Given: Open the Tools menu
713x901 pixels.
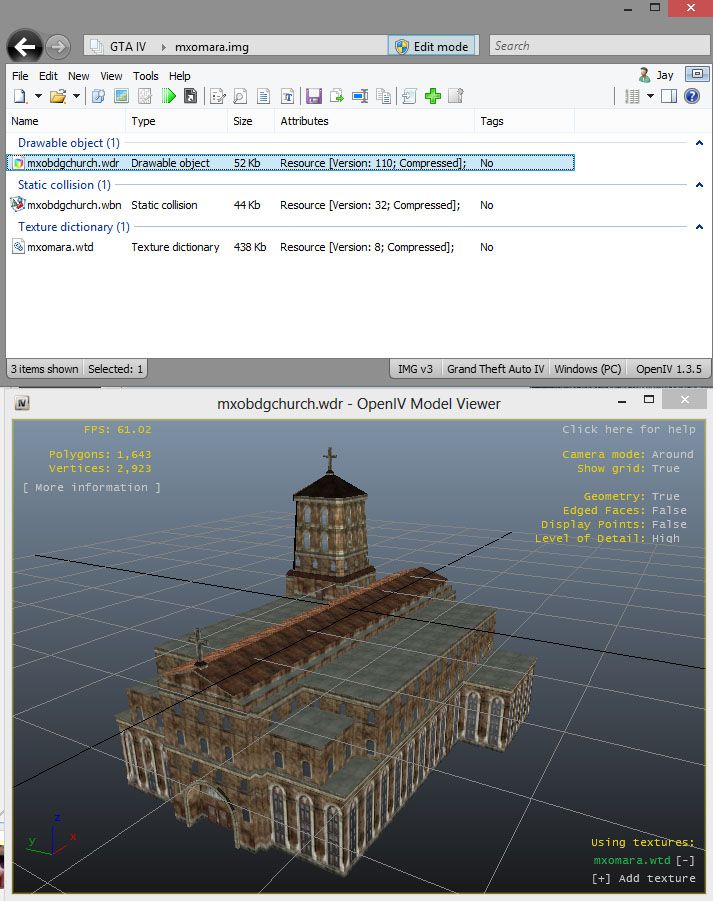Looking at the screenshot, I should click(145, 76).
